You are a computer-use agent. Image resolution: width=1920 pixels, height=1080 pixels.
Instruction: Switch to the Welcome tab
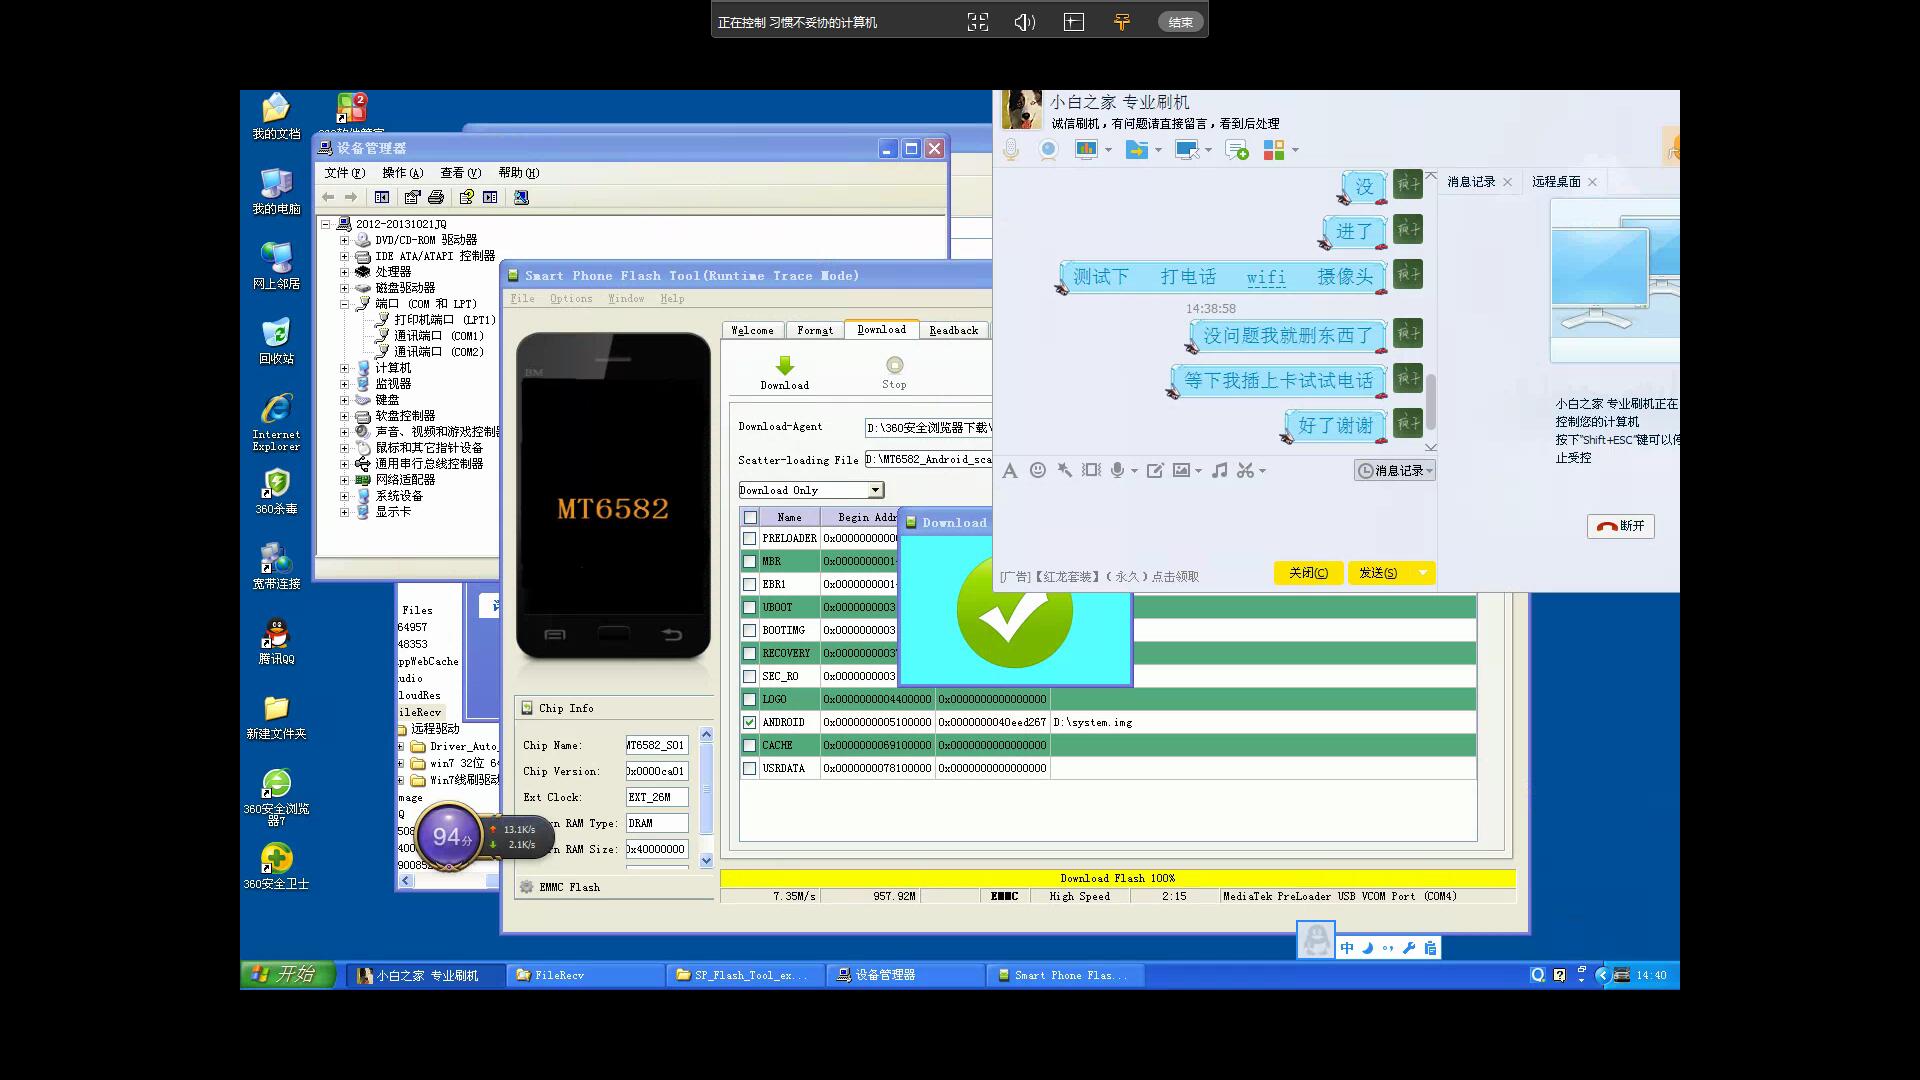pos(752,330)
